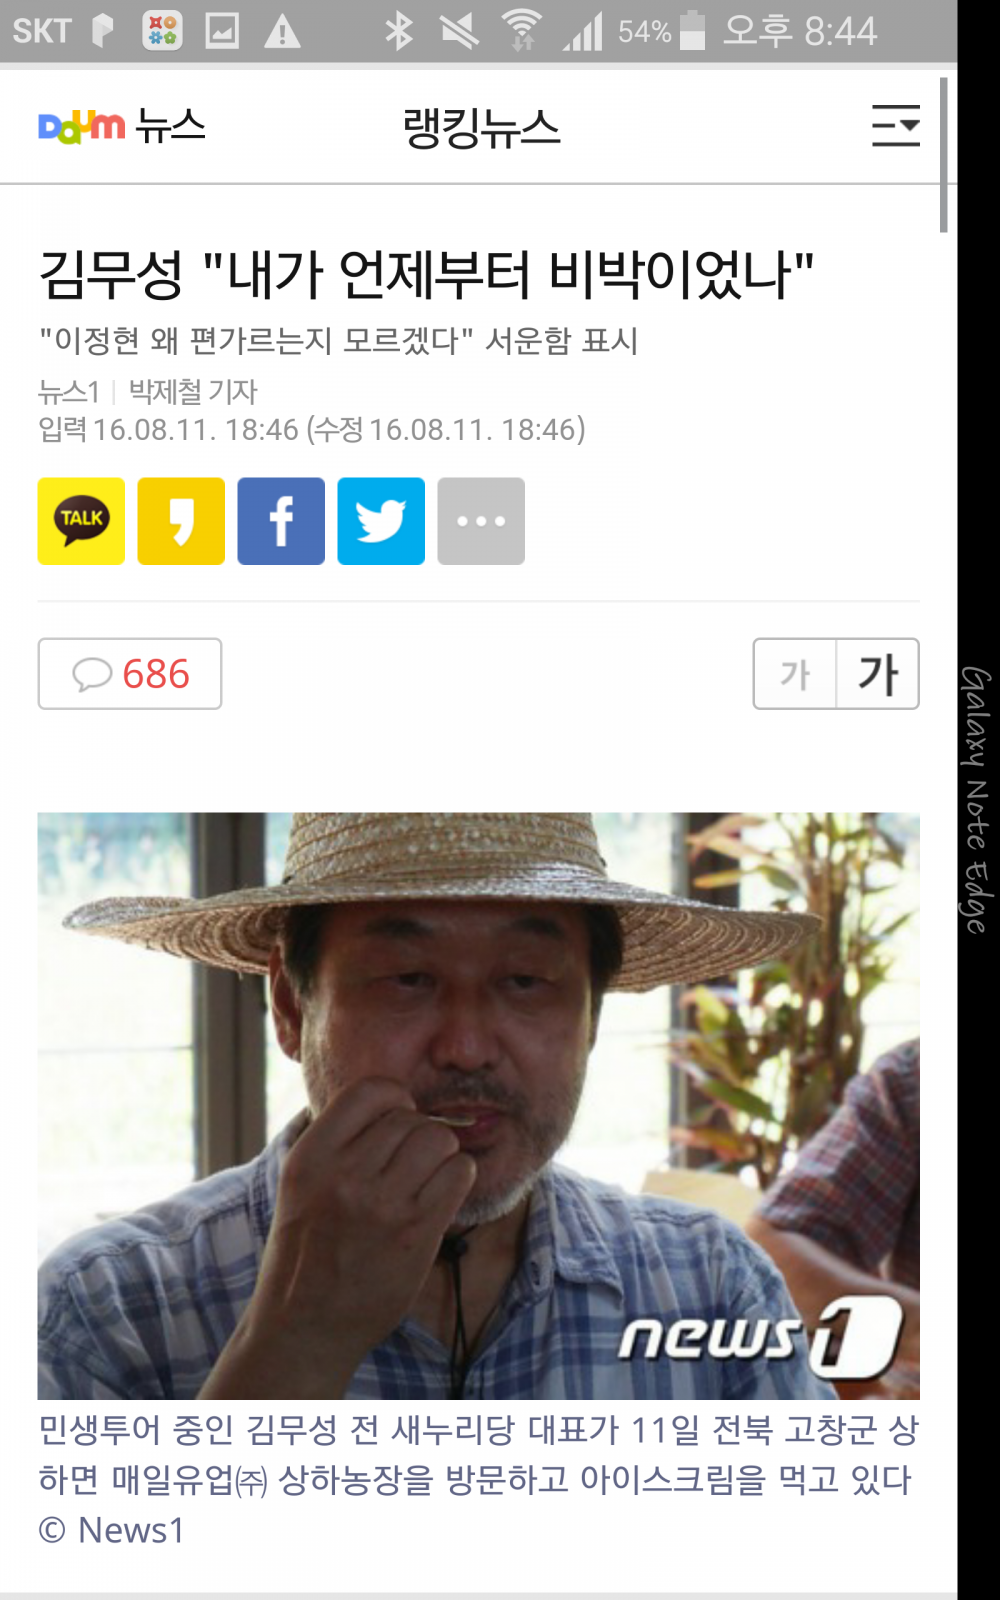Go to 뉴스 home beside Daum logo
The image size is (1000, 1600).
tap(171, 126)
